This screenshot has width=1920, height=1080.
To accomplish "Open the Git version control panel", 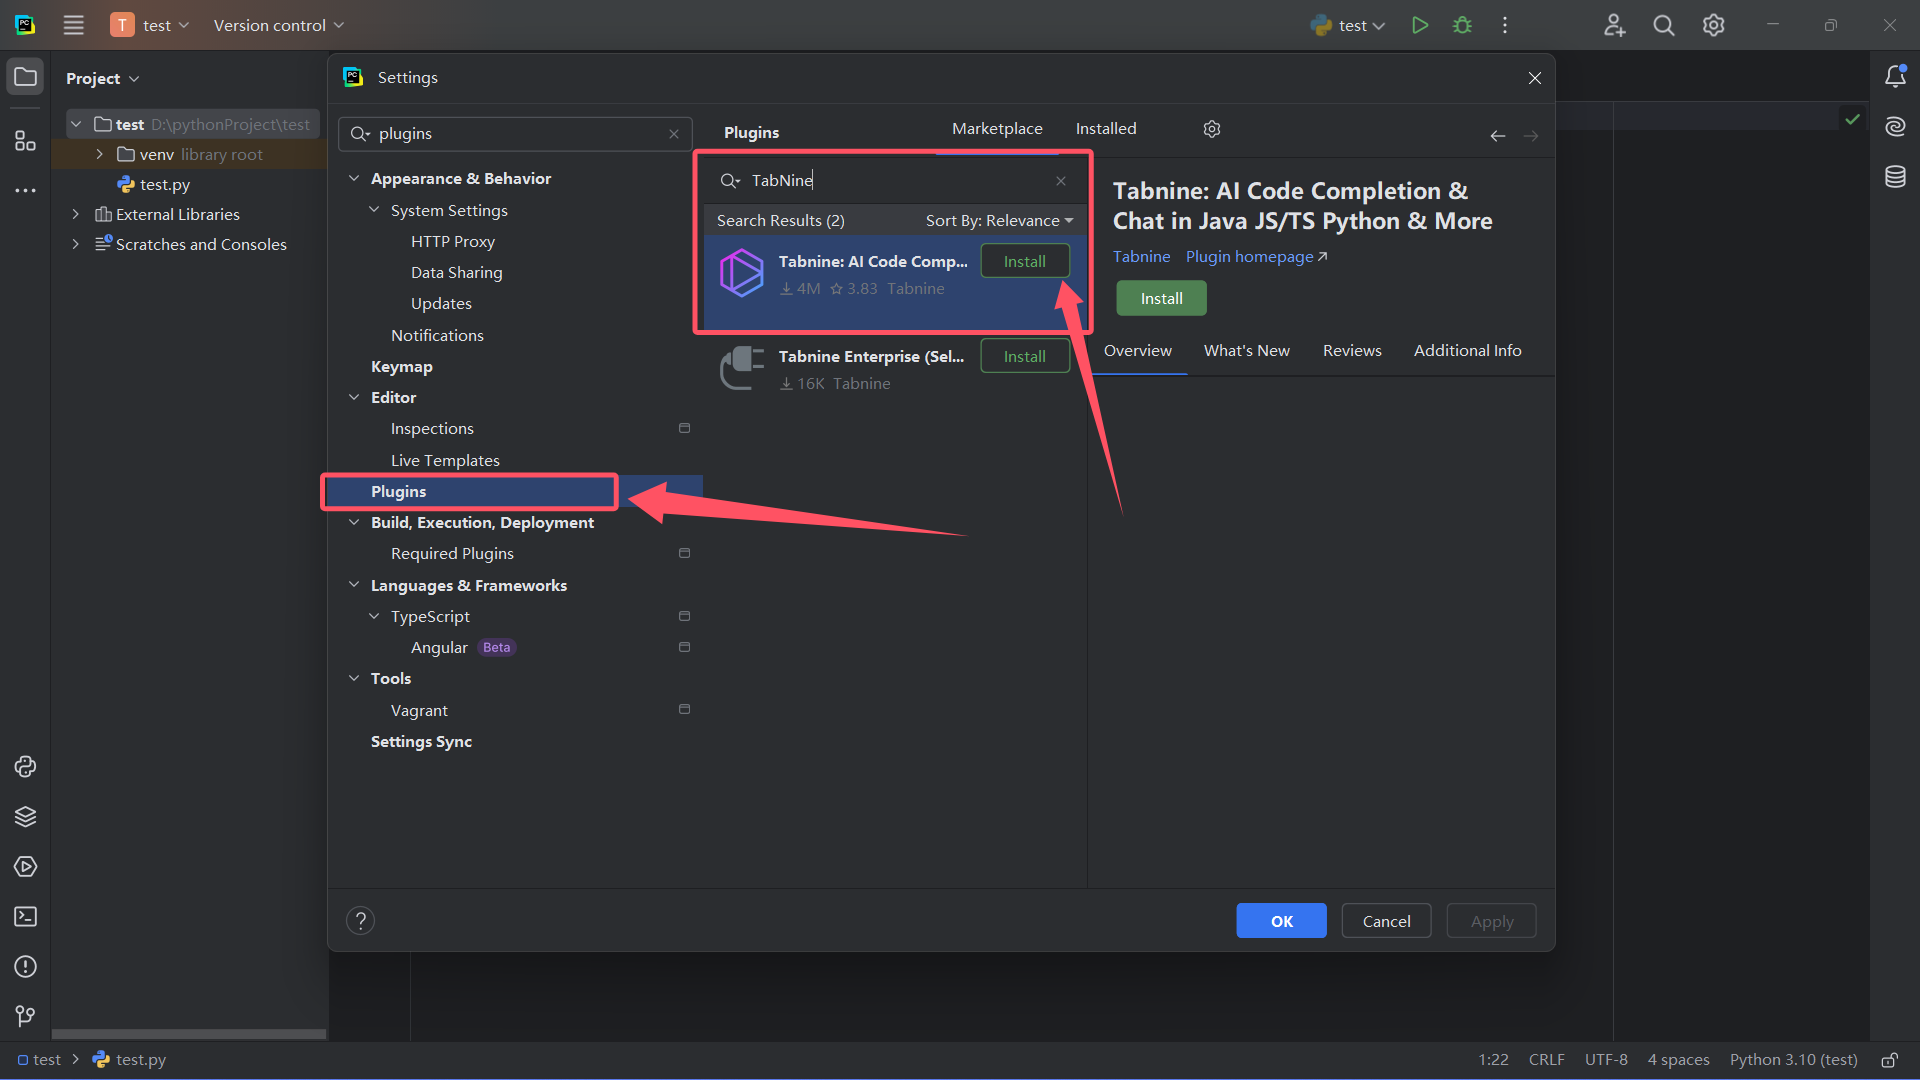I will click(25, 1016).
